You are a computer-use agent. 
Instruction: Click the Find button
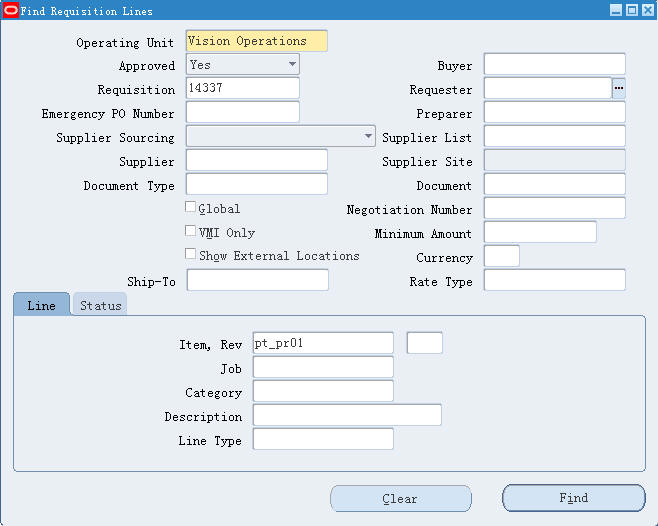(574, 498)
